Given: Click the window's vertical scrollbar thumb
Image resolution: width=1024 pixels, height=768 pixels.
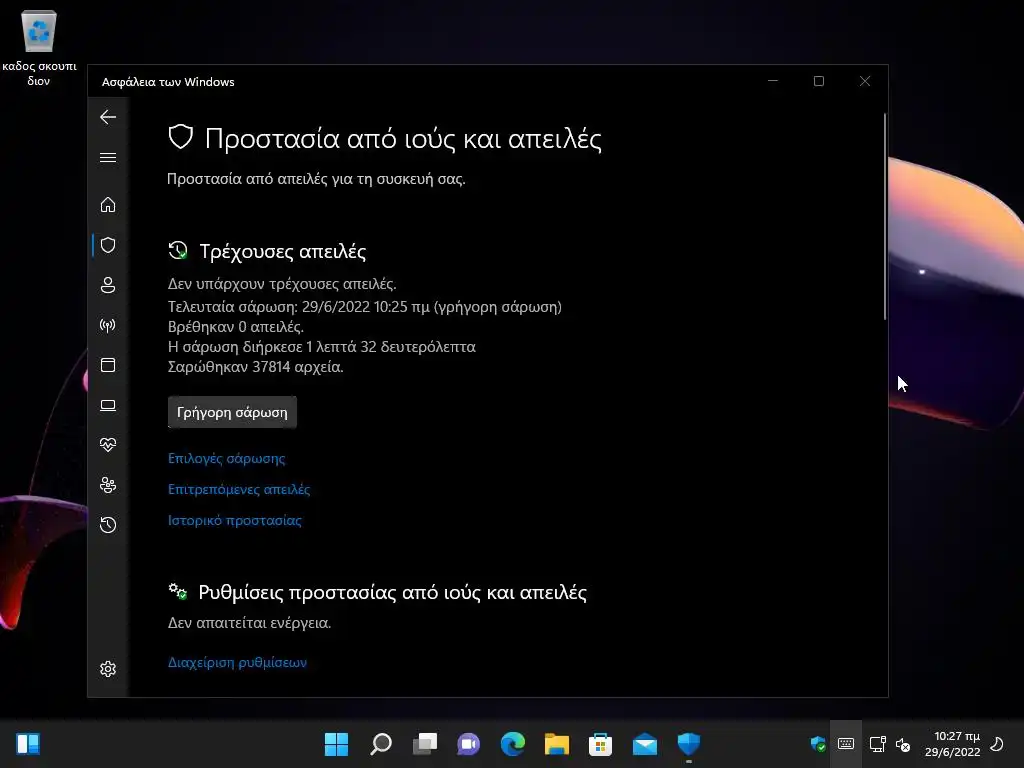Looking at the screenshot, I should (885, 216).
